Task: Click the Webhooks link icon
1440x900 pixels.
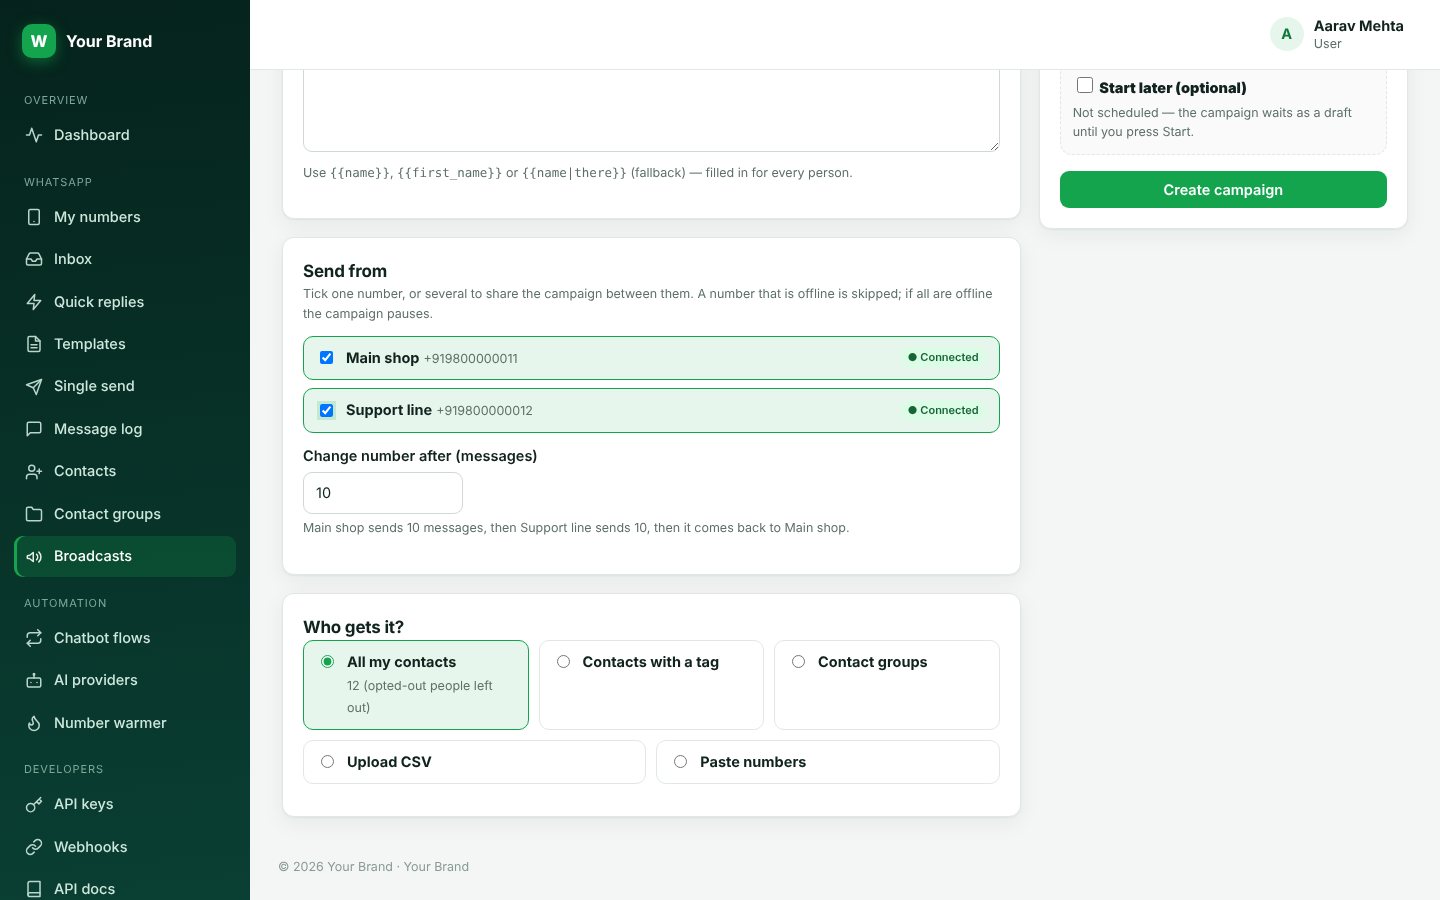Action: (x=34, y=847)
